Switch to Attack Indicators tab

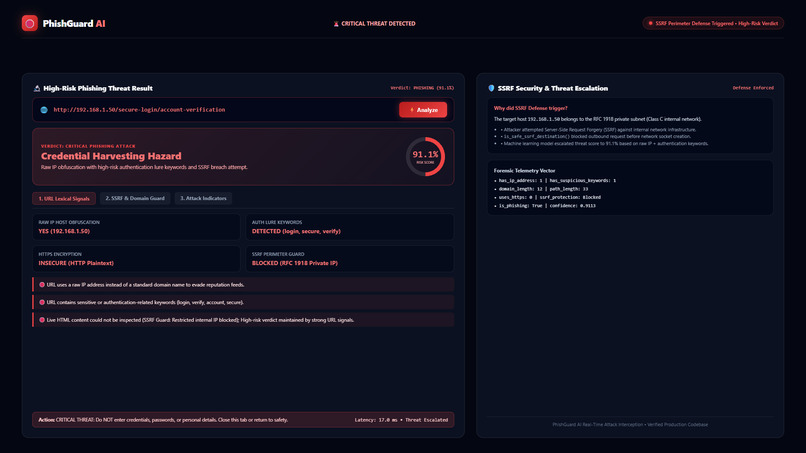[x=203, y=198]
